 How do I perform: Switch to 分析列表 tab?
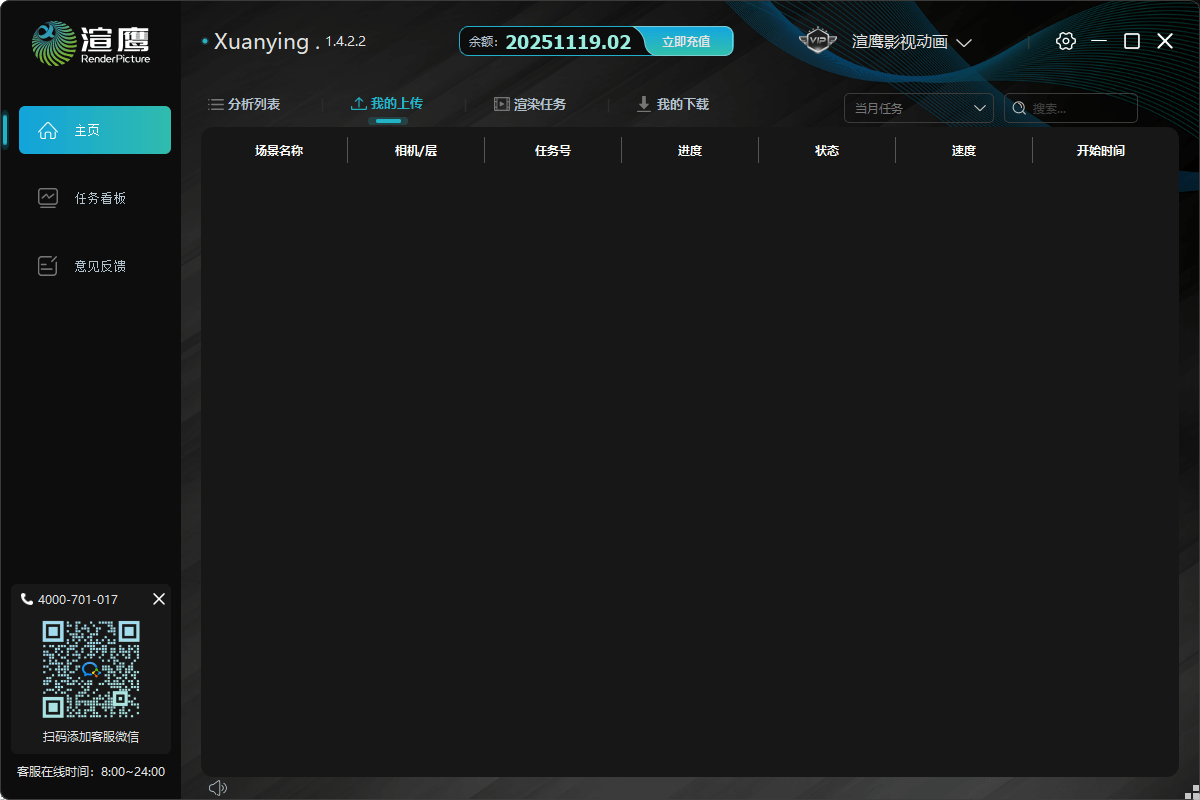(244, 104)
